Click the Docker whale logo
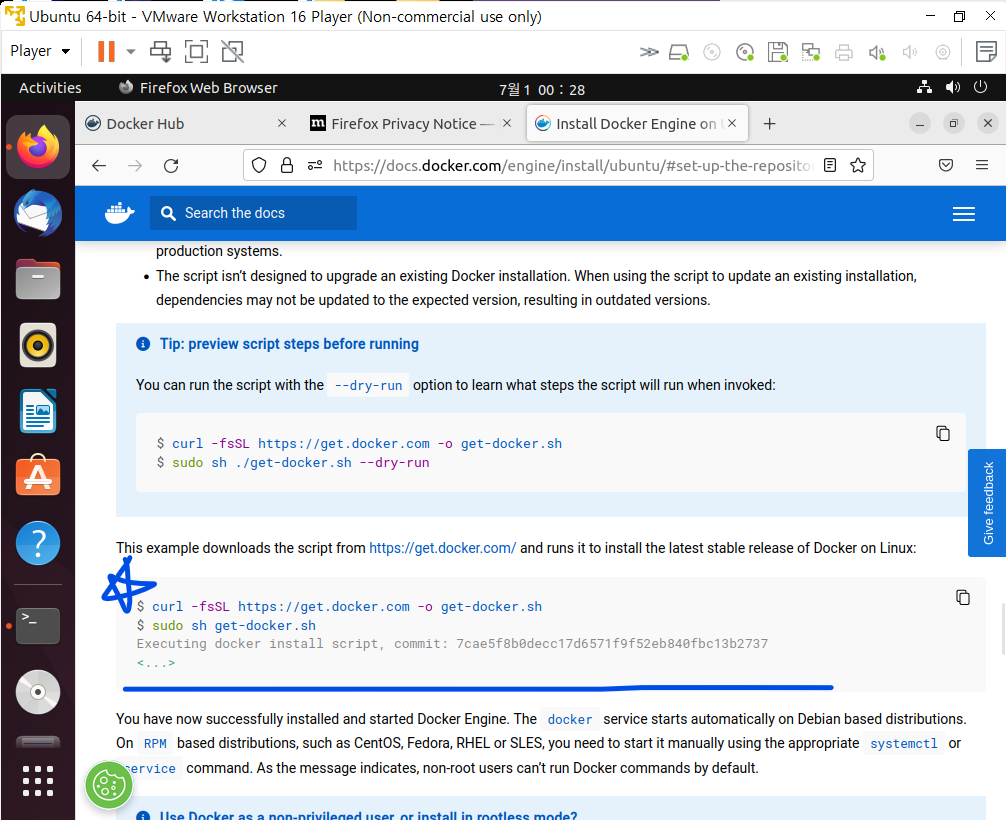Image resolution: width=1006 pixels, height=820 pixels. pos(119,213)
